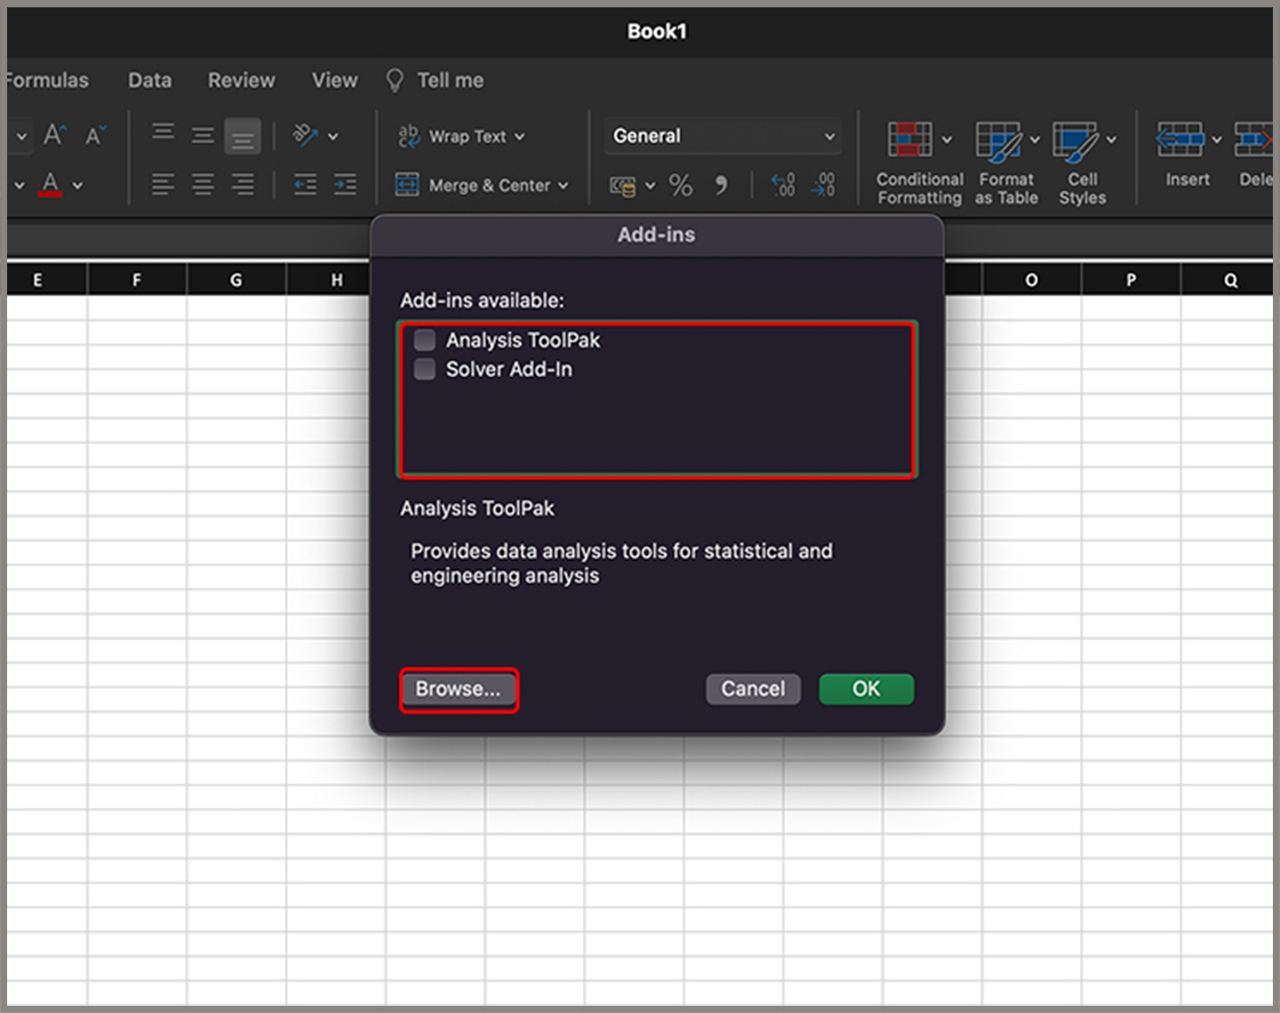Click the Cell Styles icon
This screenshot has height=1013, width=1280.
[x=1075, y=141]
